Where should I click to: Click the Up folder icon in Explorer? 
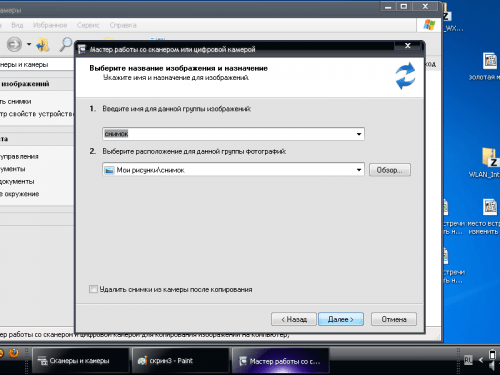43,45
